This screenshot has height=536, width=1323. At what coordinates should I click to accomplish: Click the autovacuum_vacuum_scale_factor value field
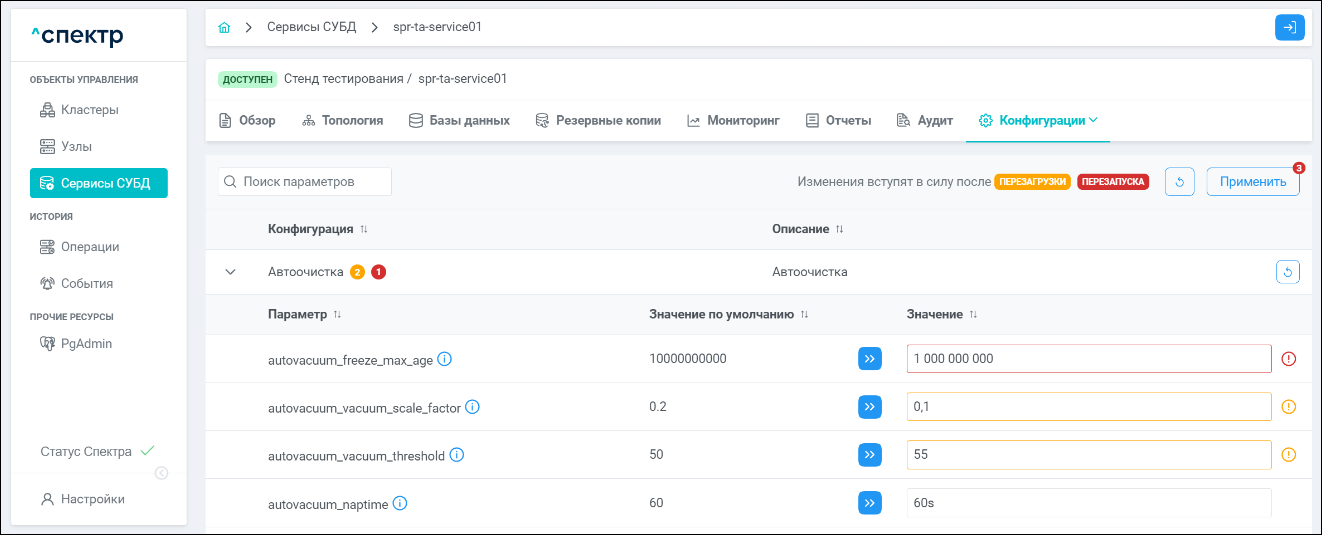point(1088,407)
